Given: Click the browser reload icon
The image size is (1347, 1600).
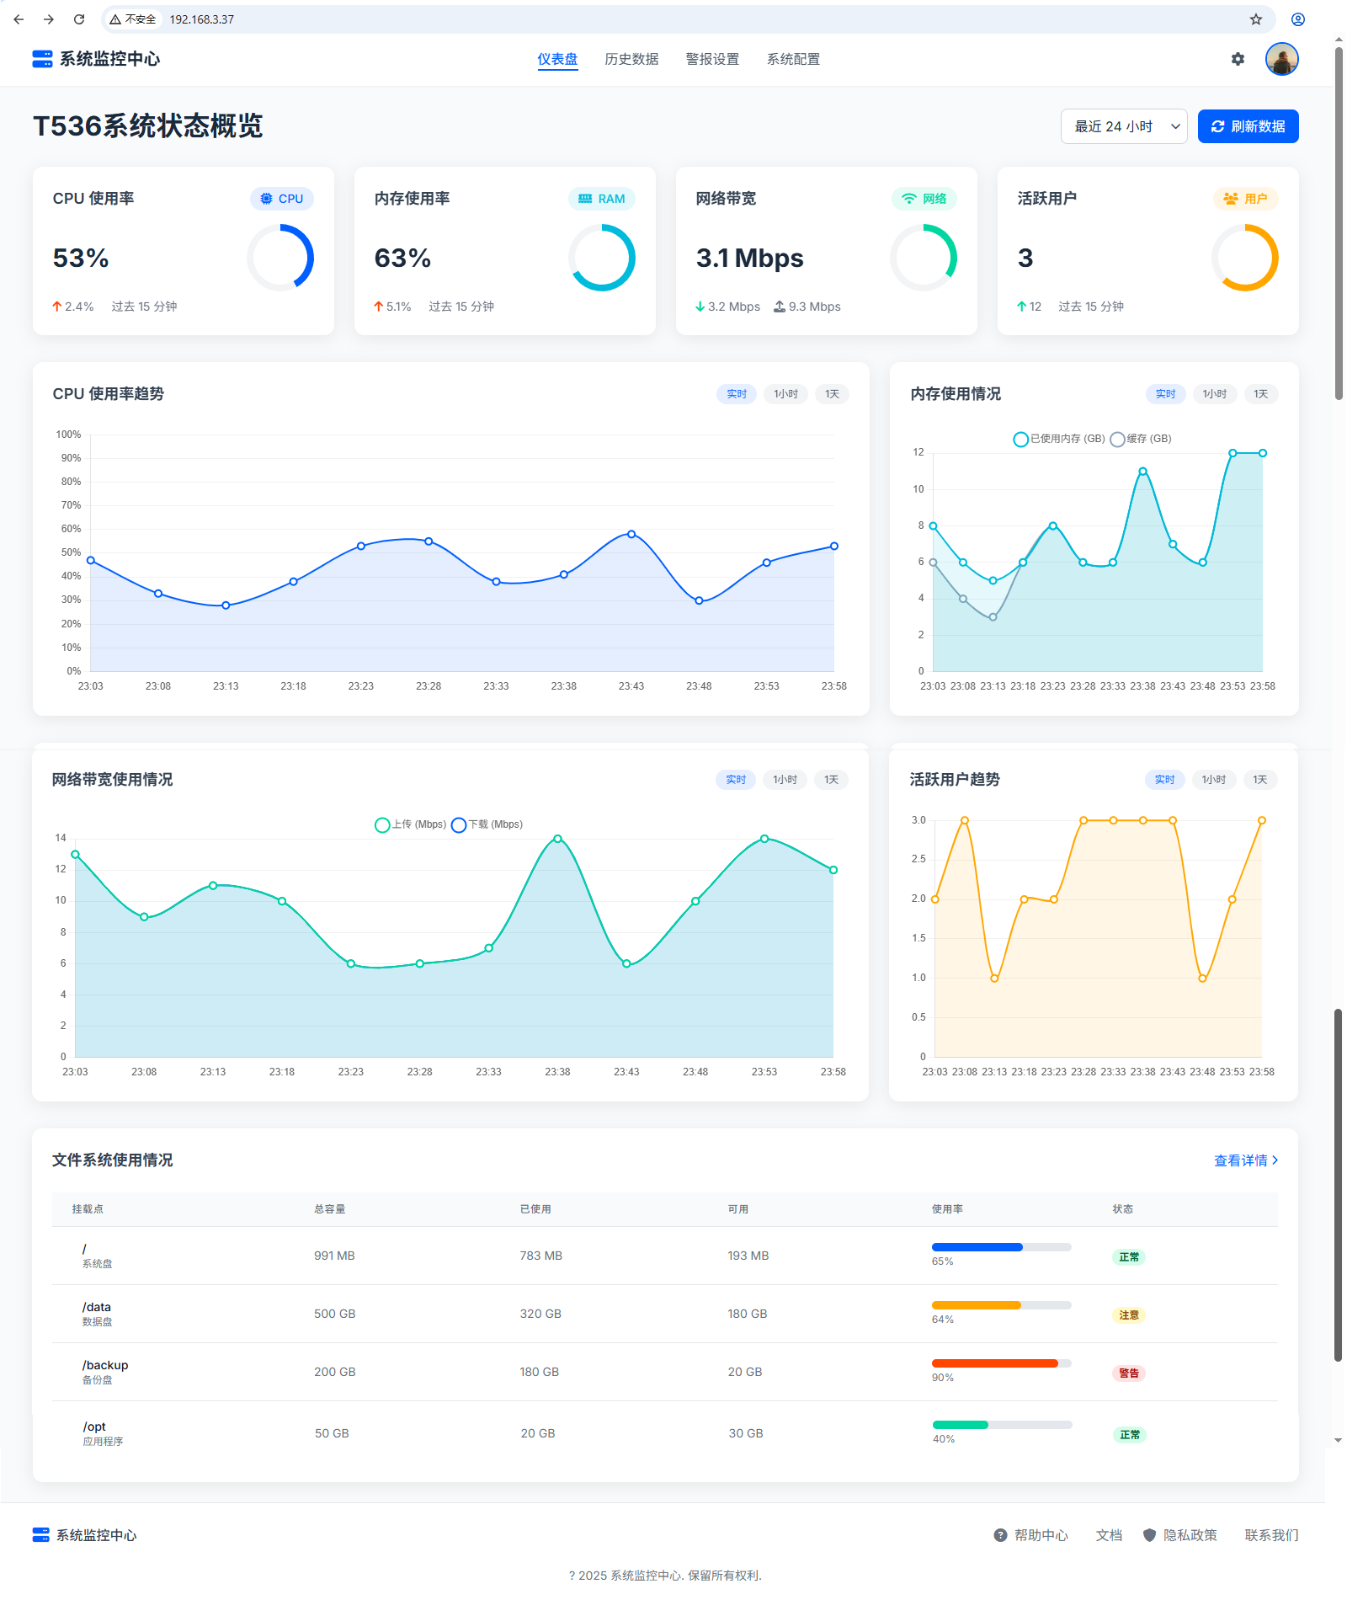Looking at the screenshot, I should point(79,19).
